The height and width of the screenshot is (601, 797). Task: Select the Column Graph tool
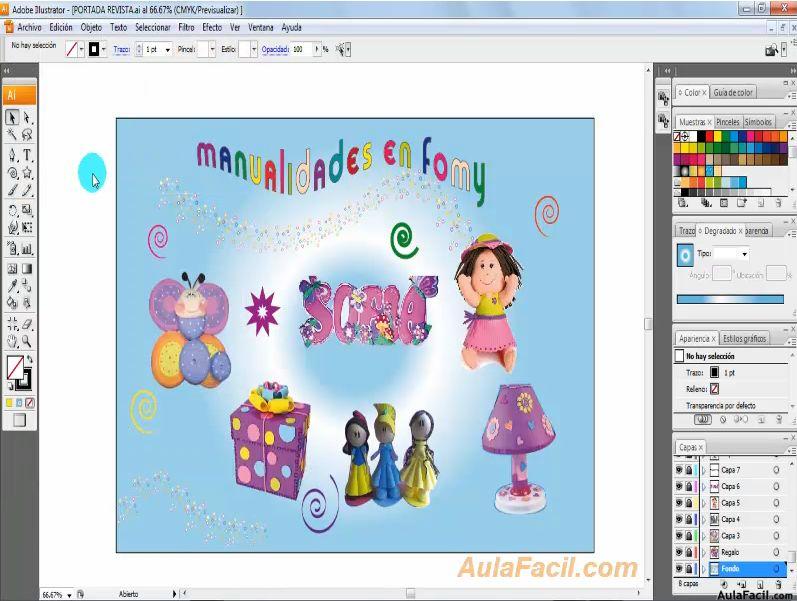(27, 249)
